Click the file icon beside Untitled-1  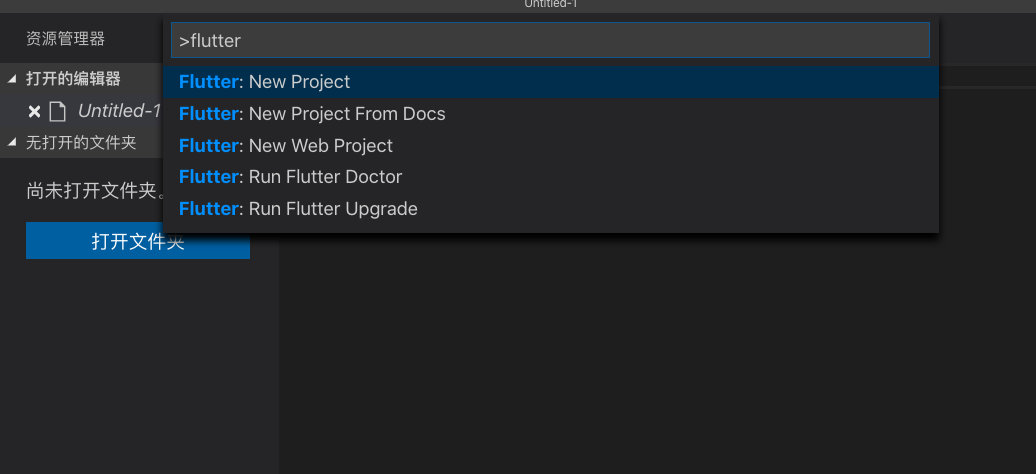58,112
